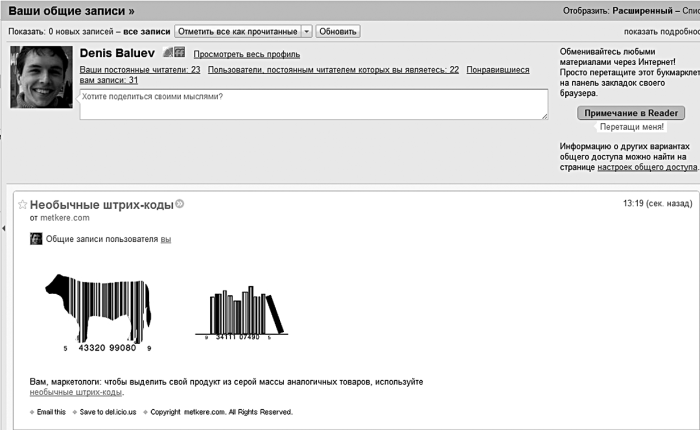Screen dimensions: 700x430
Task: Click the вы link after Общие записи пользователя
Action: coord(166,239)
